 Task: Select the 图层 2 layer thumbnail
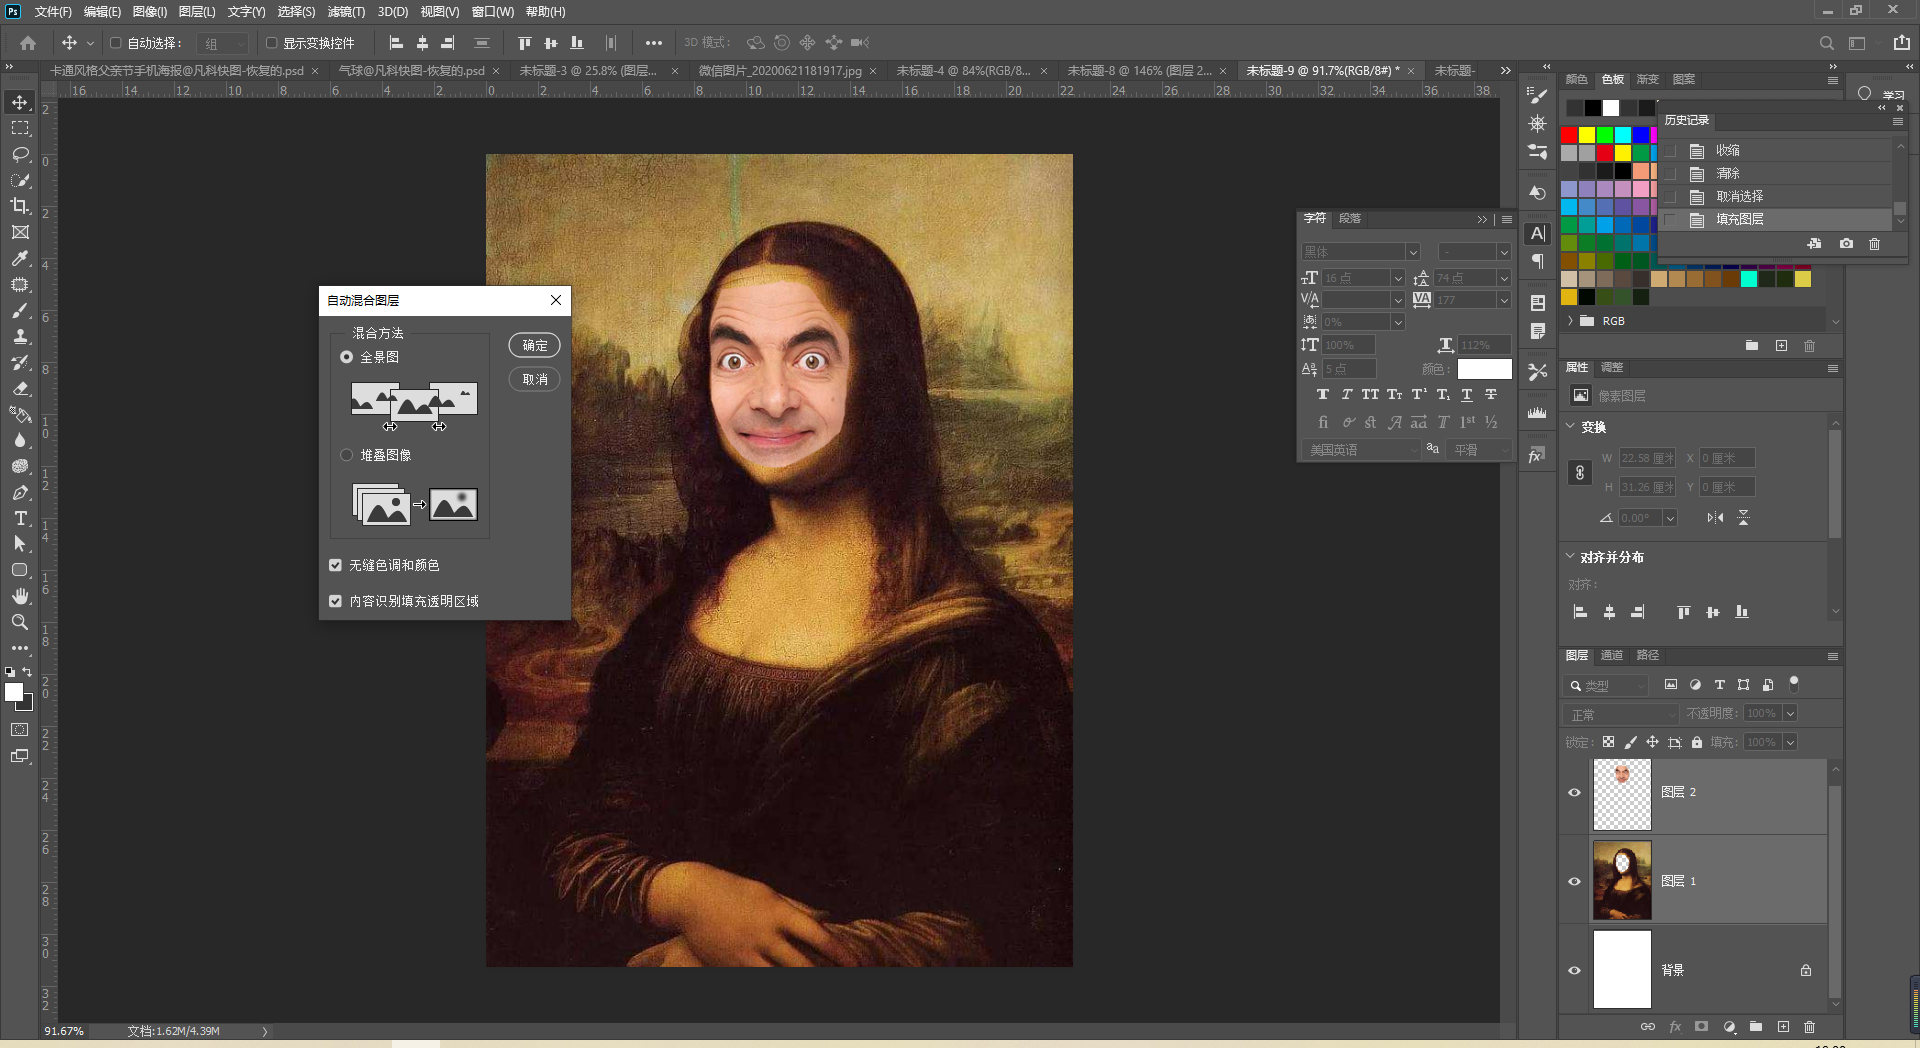tap(1622, 794)
